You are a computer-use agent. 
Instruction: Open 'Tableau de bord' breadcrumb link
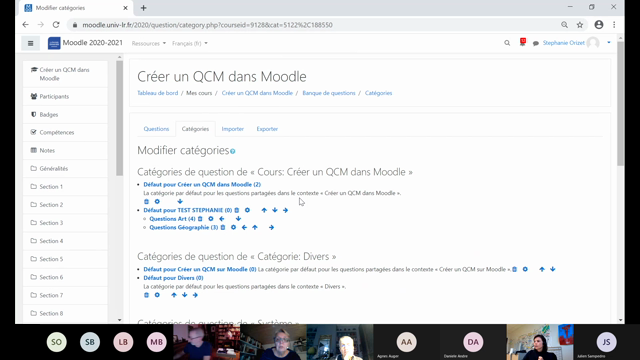coord(158,93)
